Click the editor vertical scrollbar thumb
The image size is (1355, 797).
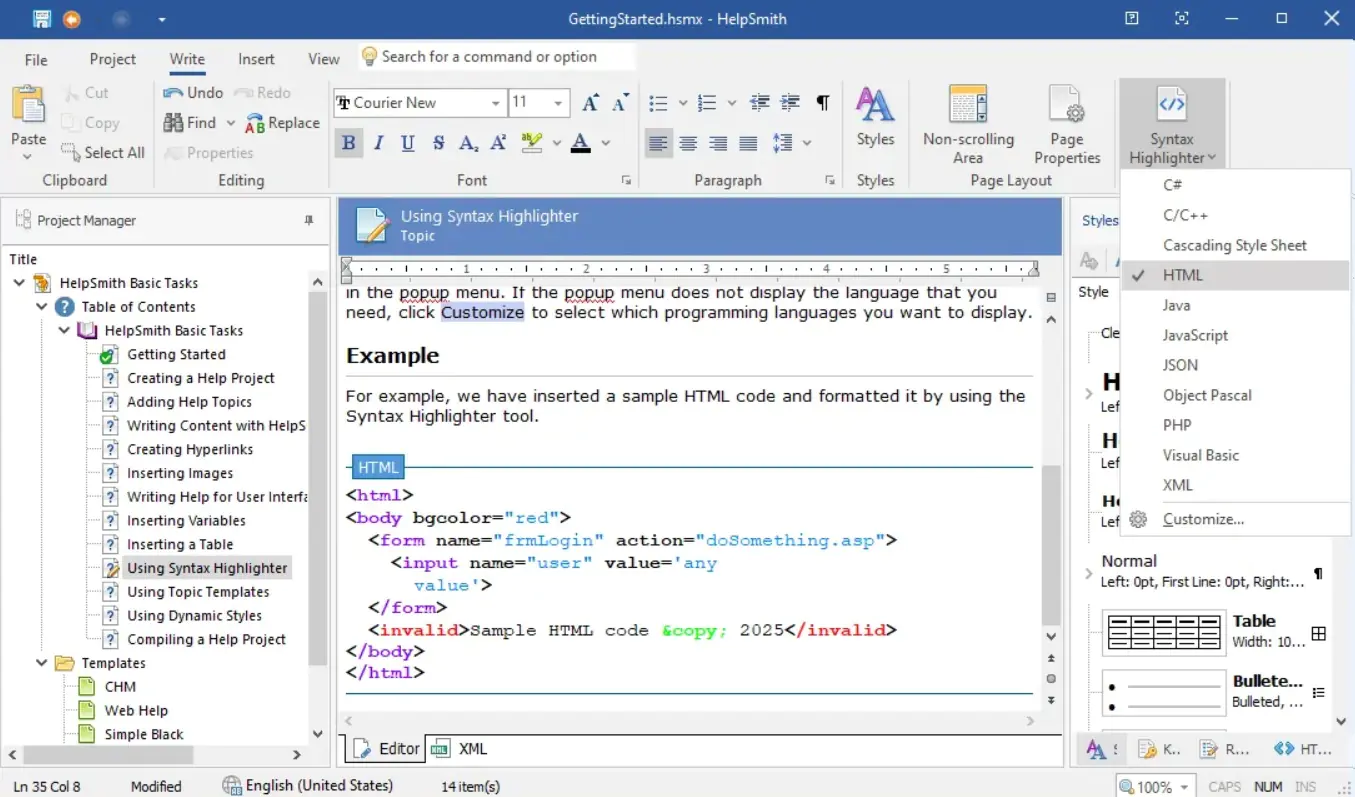pyautogui.click(x=1050, y=545)
